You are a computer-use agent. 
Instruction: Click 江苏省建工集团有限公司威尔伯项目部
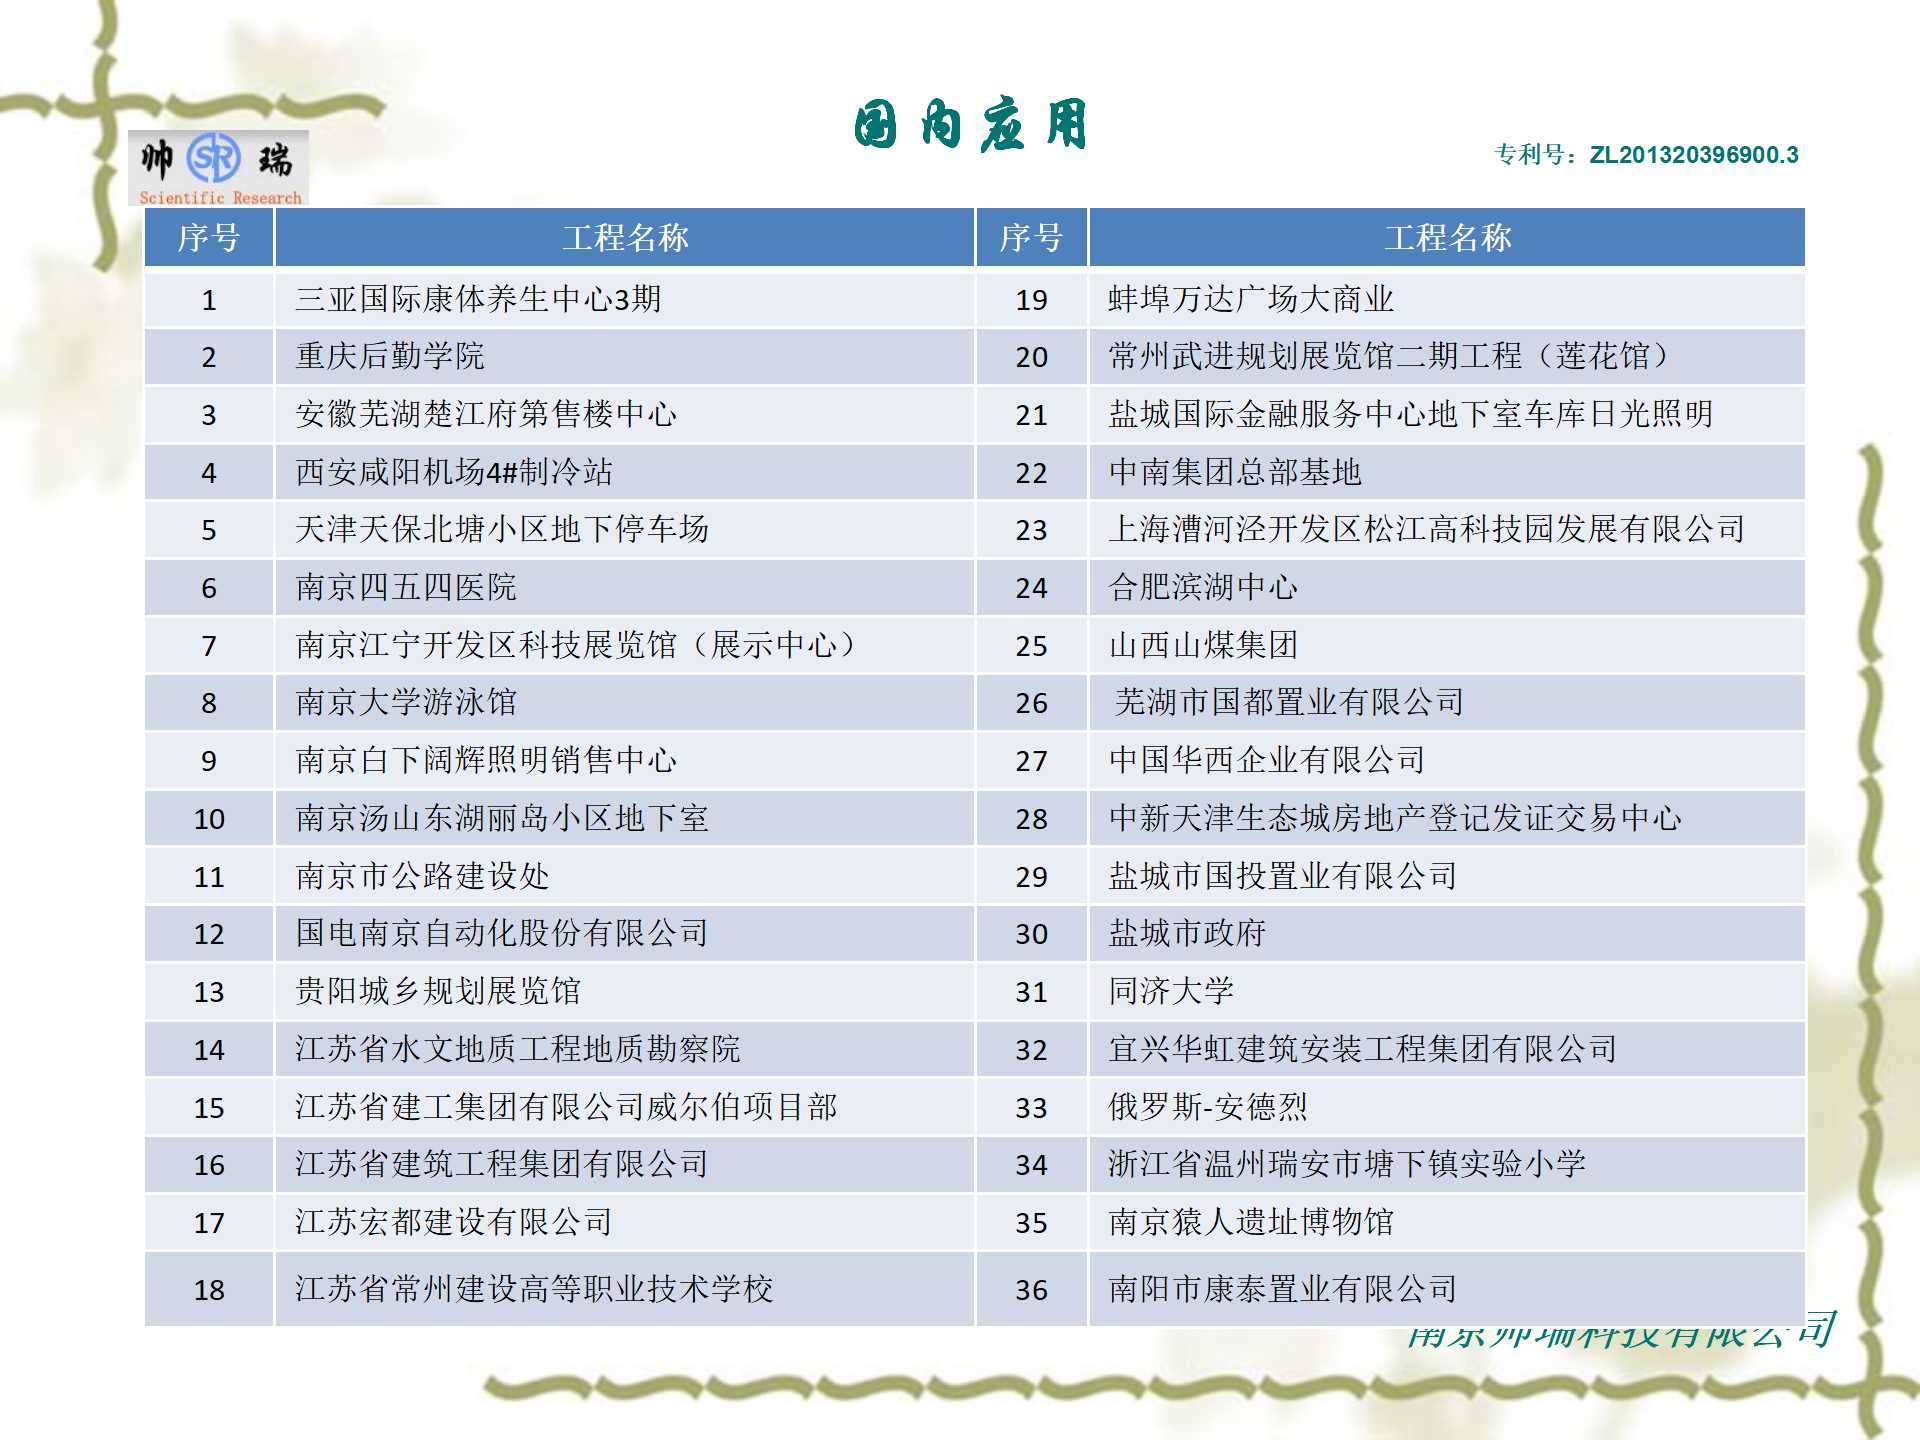[x=625, y=1107]
